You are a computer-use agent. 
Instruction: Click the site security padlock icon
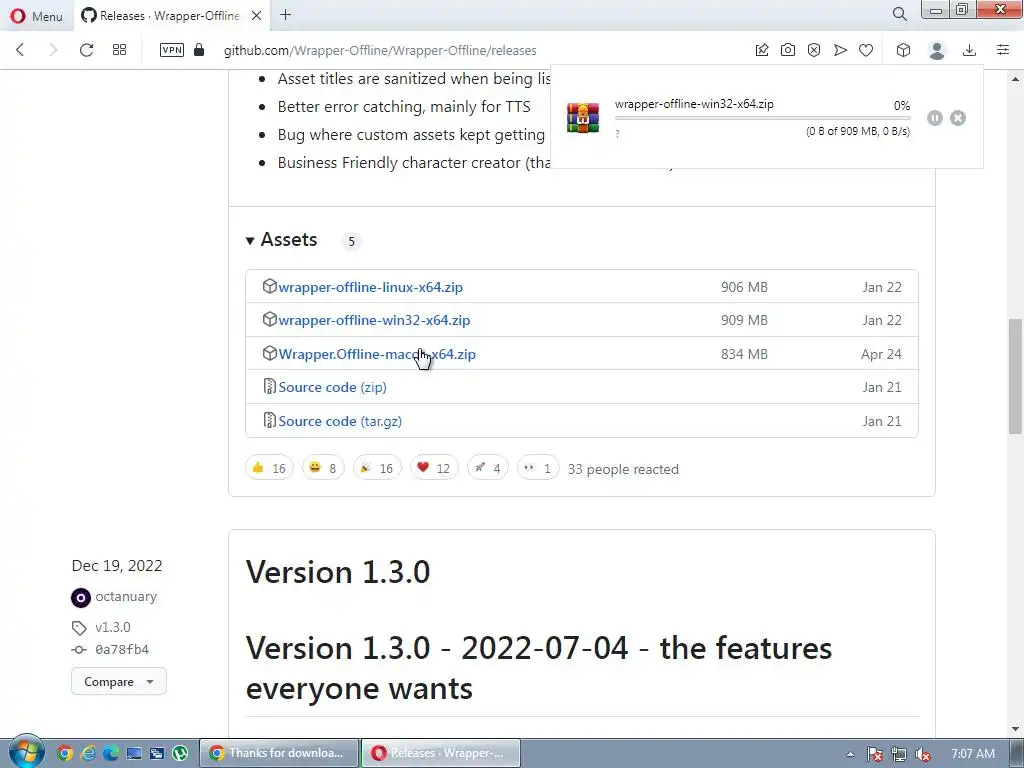199,50
